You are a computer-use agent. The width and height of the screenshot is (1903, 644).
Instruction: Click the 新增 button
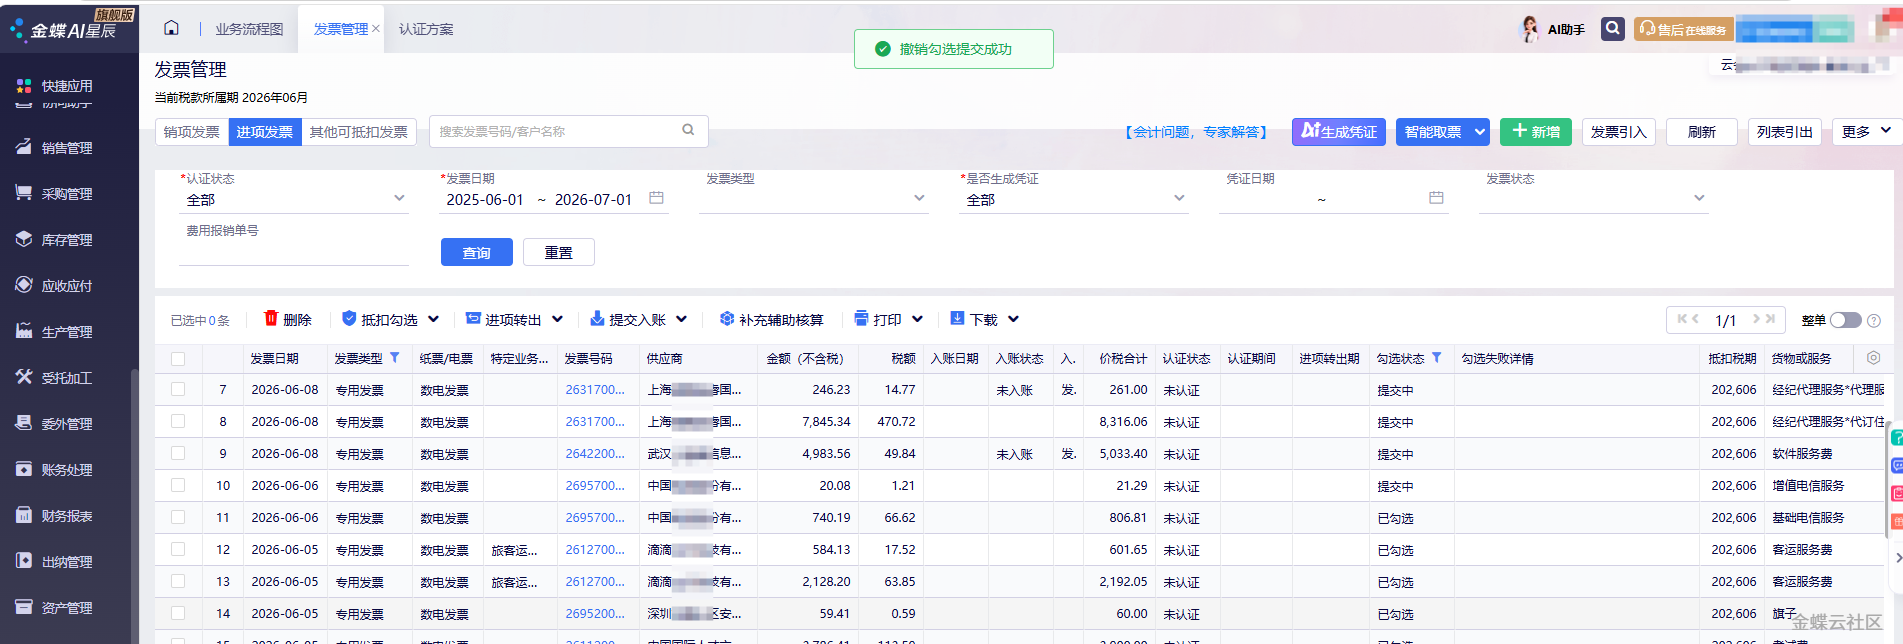(1536, 132)
